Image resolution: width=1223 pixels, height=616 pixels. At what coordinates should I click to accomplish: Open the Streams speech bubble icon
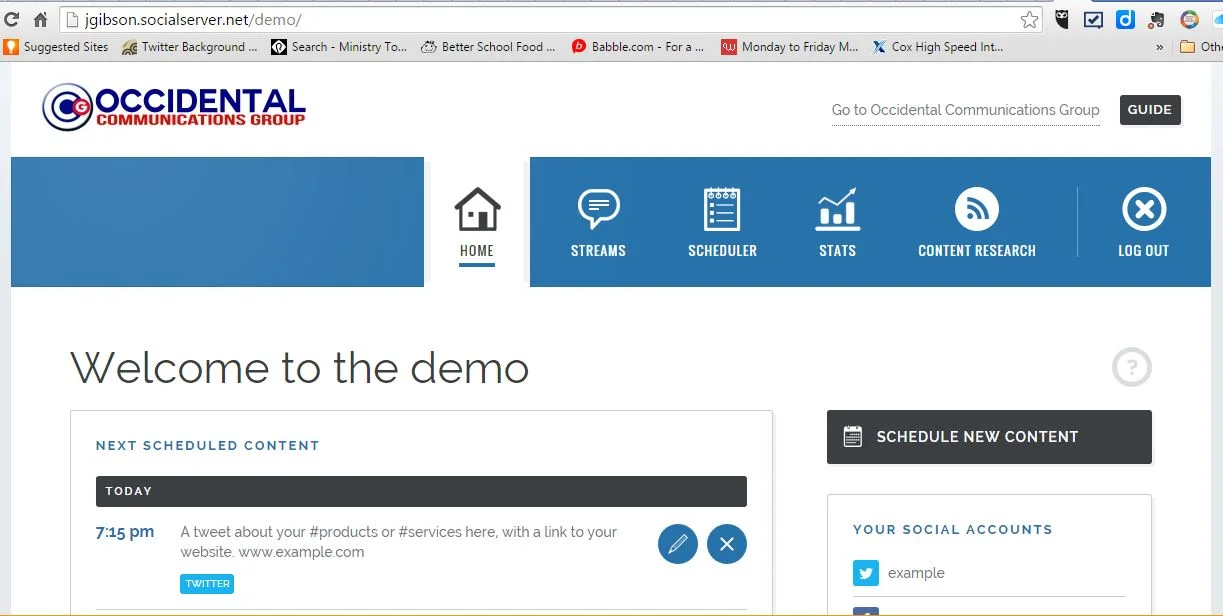[598, 210]
